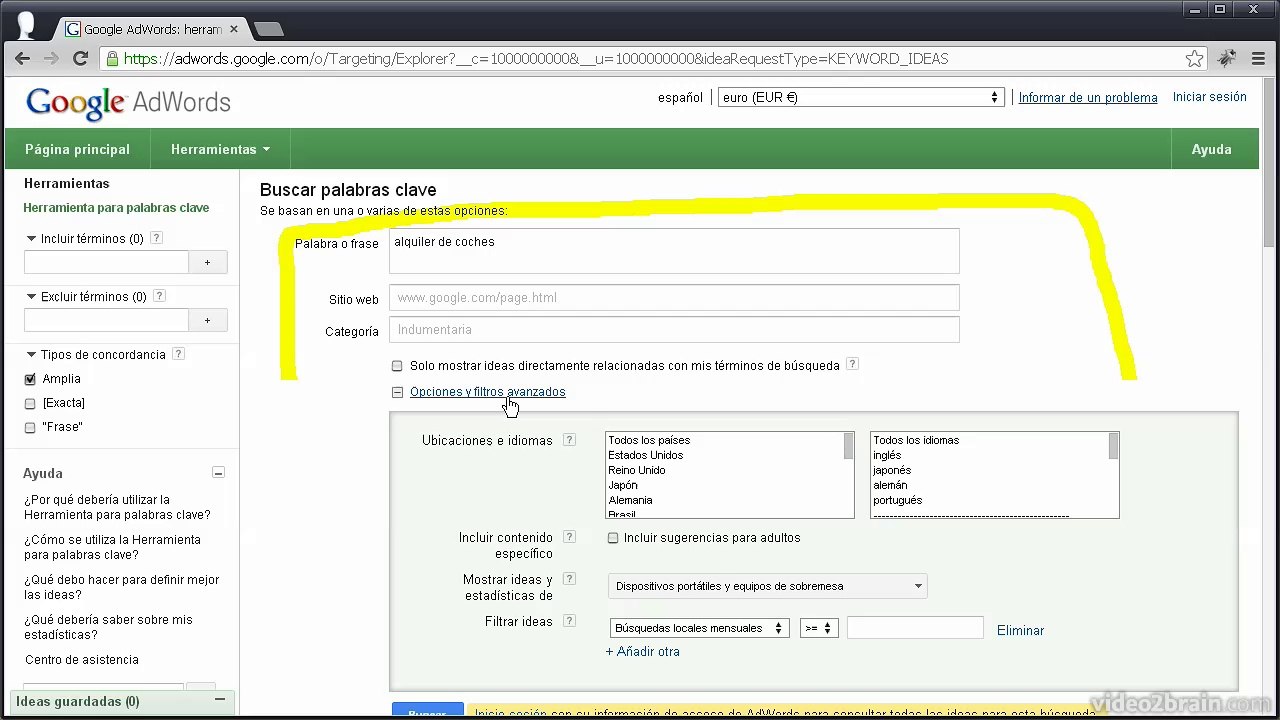Screen dimensions: 1280x720
Task: Click the extension icon next to the star
Action: pyautogui.click(x=1226, y=59)
